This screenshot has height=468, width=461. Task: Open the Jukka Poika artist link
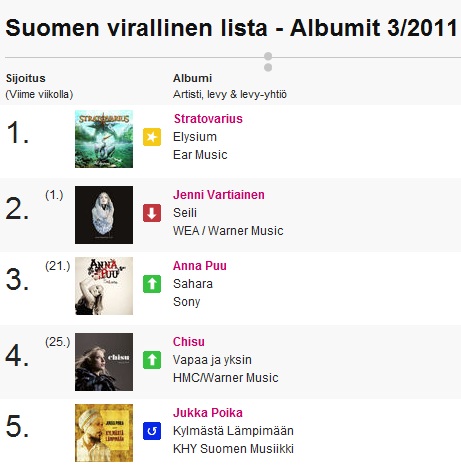[208, 413]
